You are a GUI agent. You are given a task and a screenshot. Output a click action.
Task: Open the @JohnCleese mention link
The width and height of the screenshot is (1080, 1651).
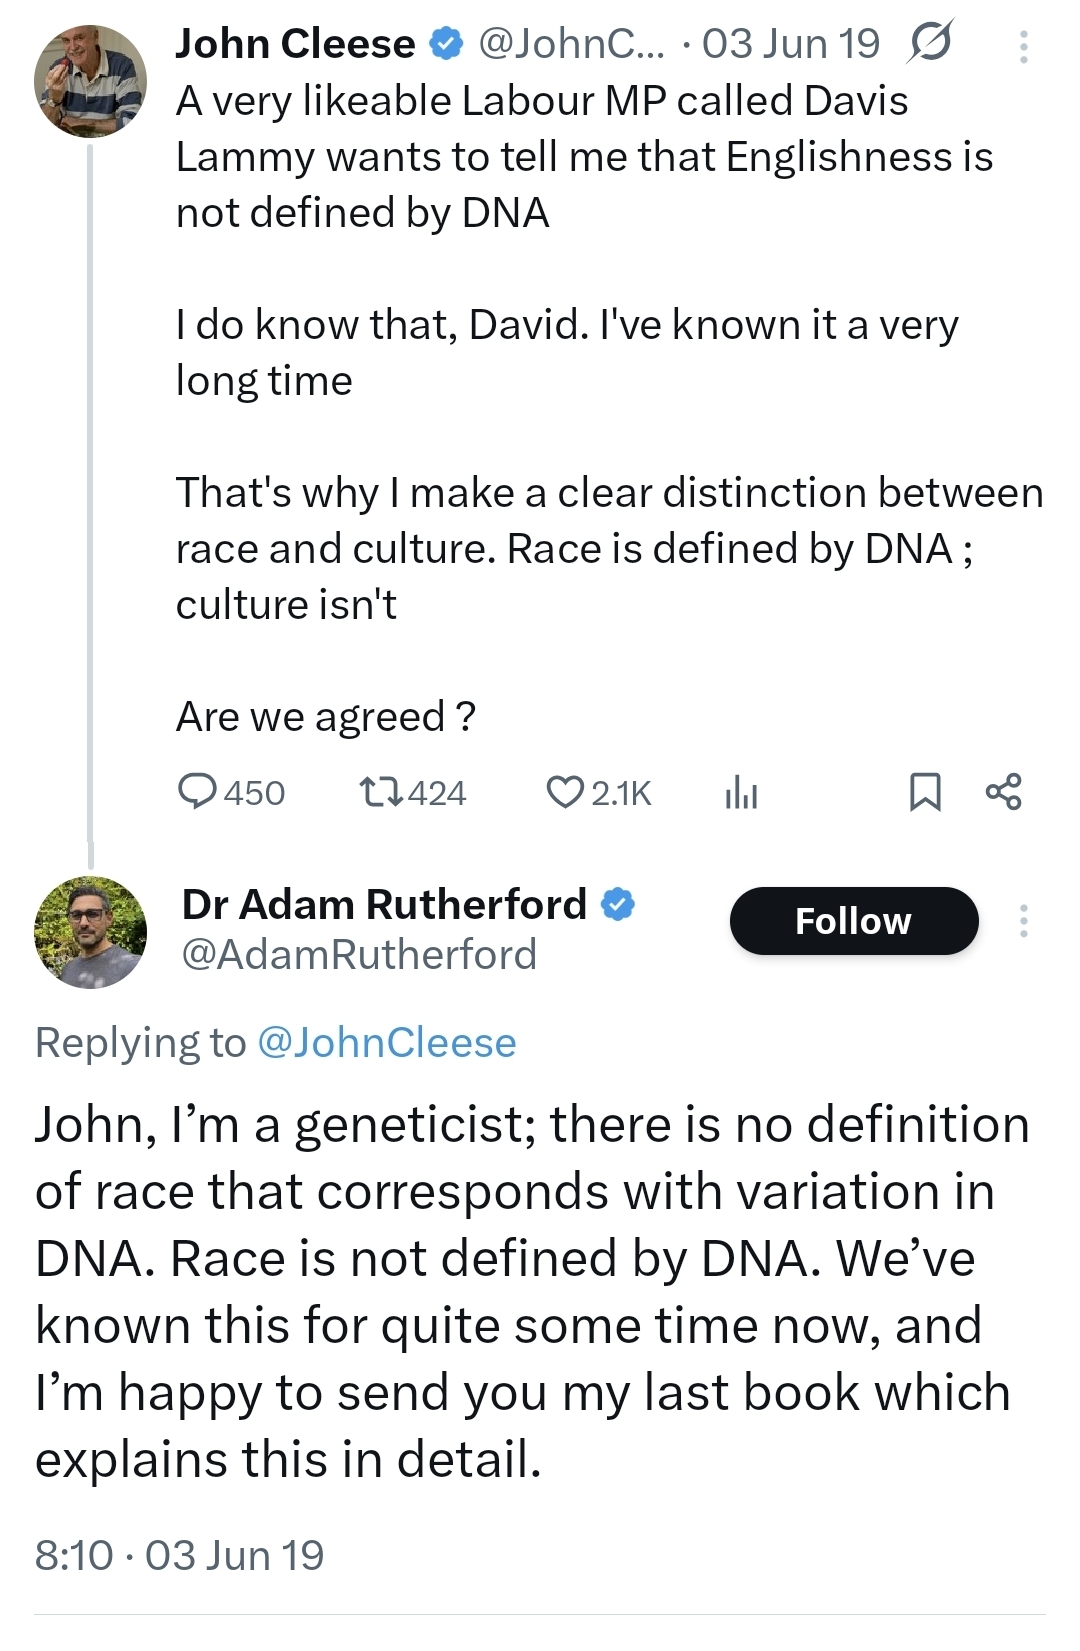coord(387,1043)
